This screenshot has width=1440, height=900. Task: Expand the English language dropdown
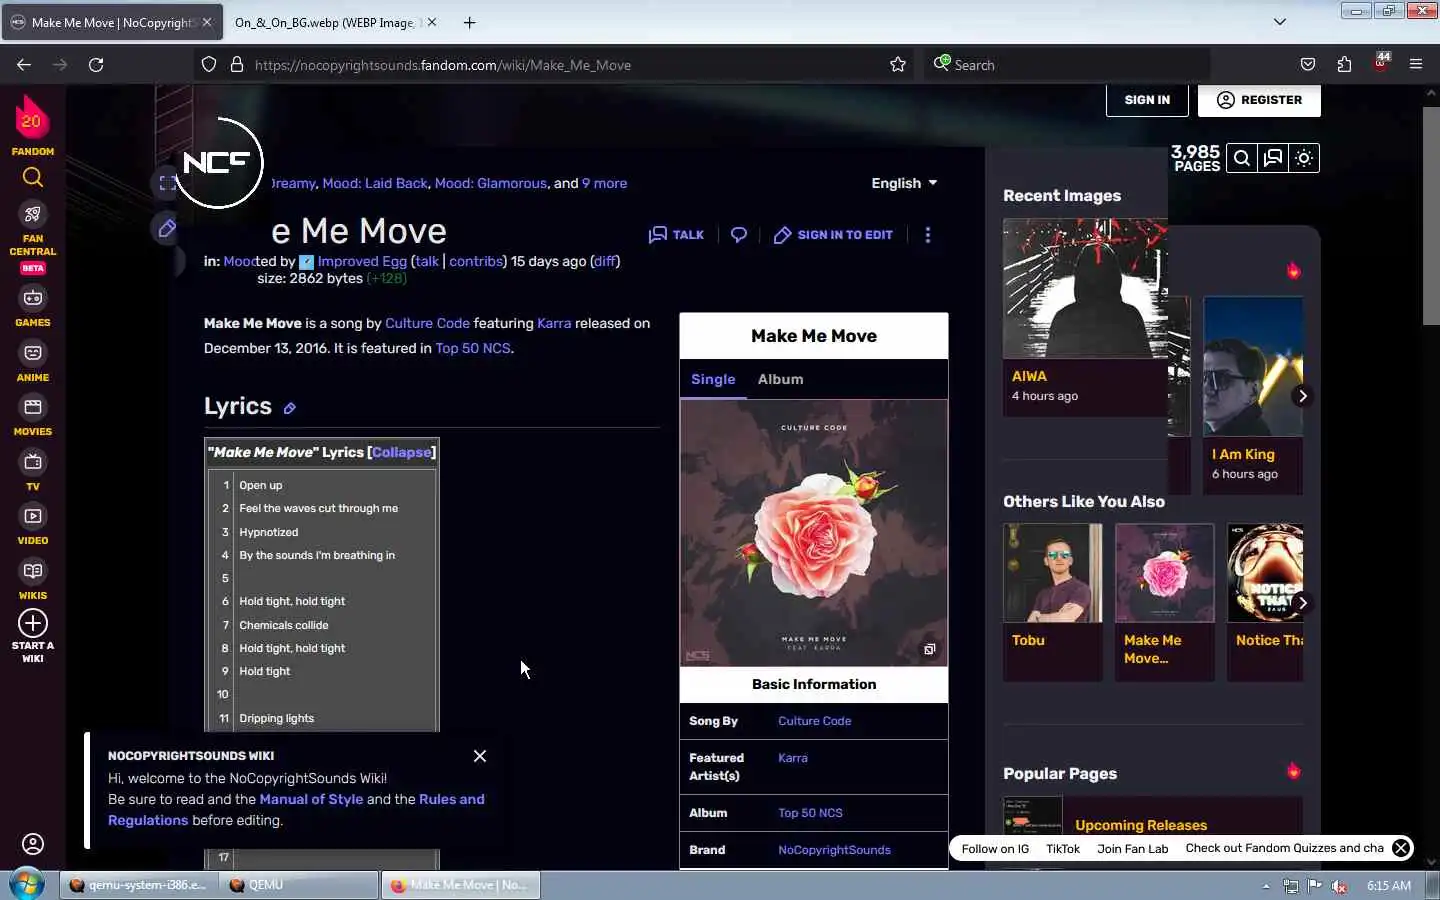(904, 183)
